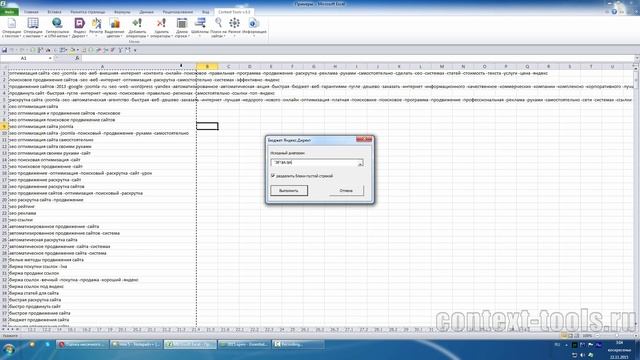The image size is (640, 360).
Task: Switch to the Данные ribbon tab
Action: pos(147,12)
